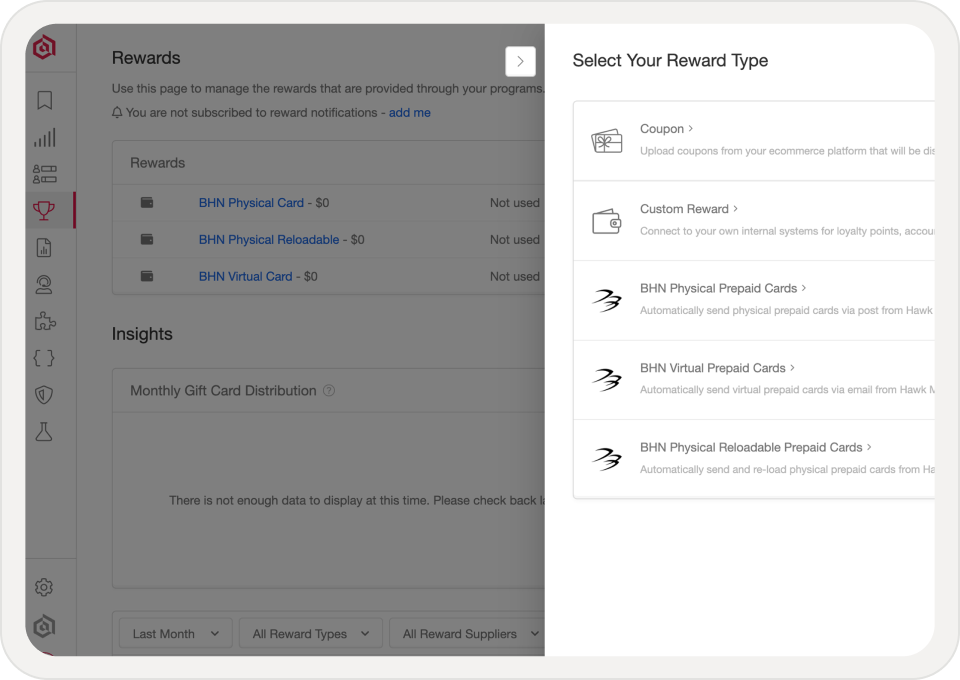Open the curly braces developer icon
The height and width of the screenshot is (680, 960).
(44, 358)
